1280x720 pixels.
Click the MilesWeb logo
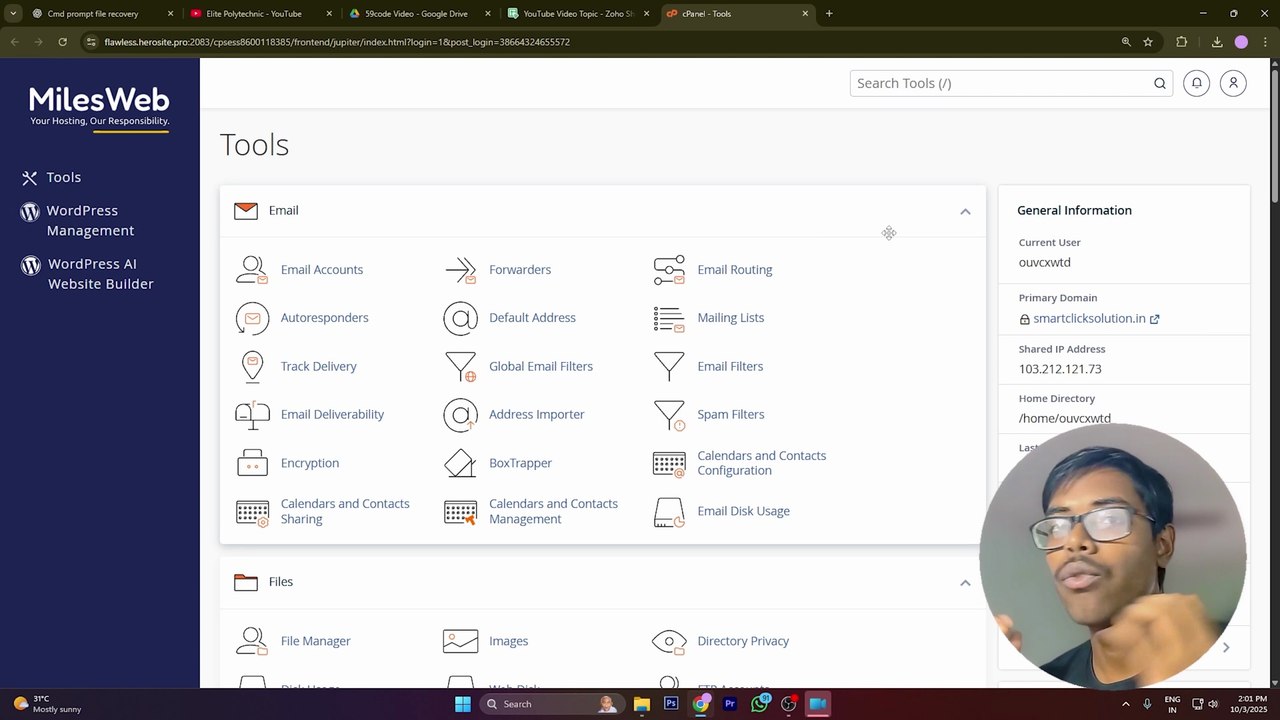tap(100, 107)
